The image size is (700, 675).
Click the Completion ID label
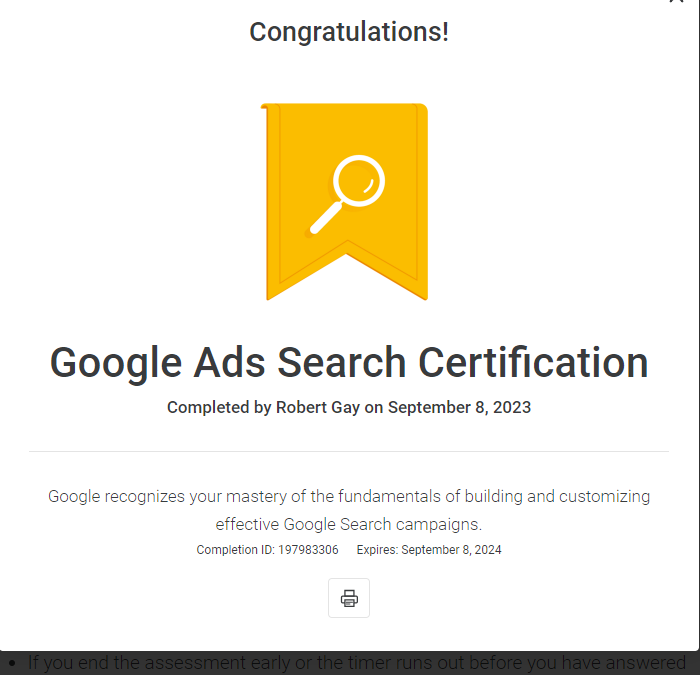pos(236,550)
